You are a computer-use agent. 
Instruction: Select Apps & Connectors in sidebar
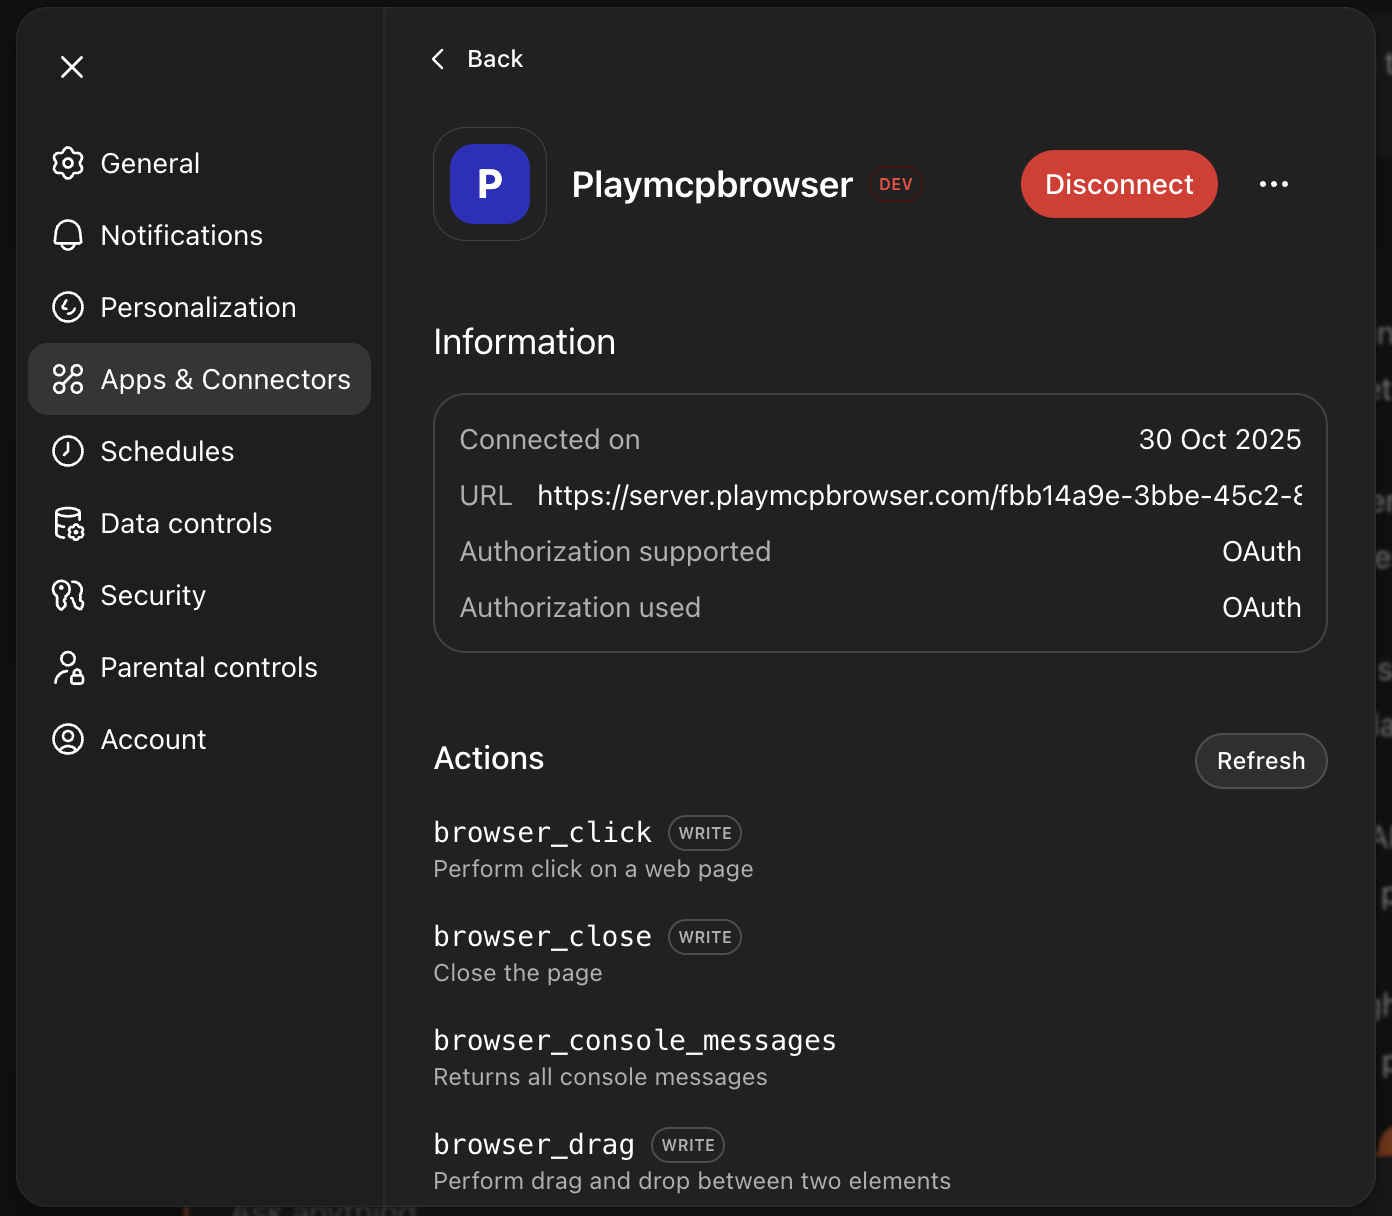pyautogui.click(x=224, y=379)
